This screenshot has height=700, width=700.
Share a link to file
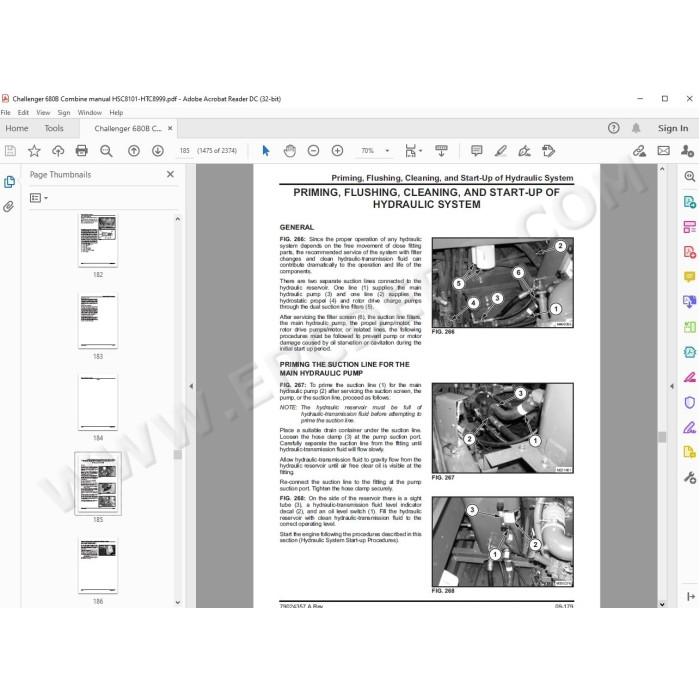[x=639, y=151]
